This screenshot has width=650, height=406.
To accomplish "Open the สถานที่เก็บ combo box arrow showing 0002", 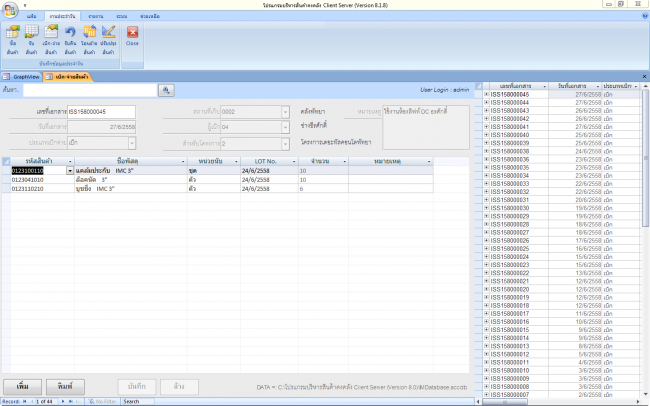I will [x=285, y=112].
